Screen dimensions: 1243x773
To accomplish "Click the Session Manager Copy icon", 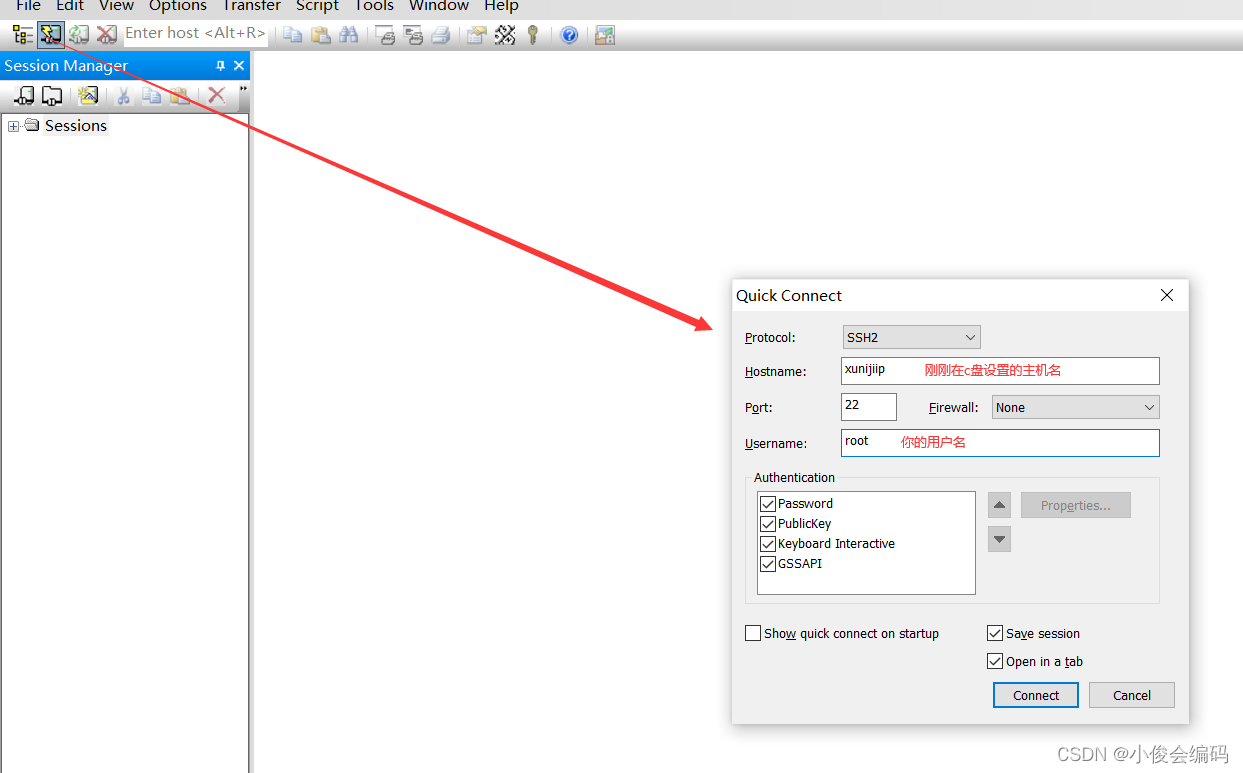I will pos(151,95).
